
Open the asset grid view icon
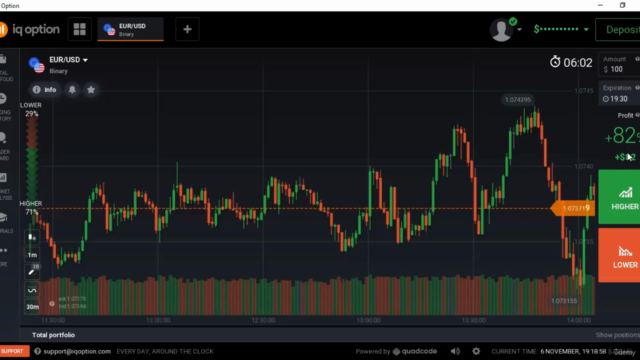coord(80,29)
